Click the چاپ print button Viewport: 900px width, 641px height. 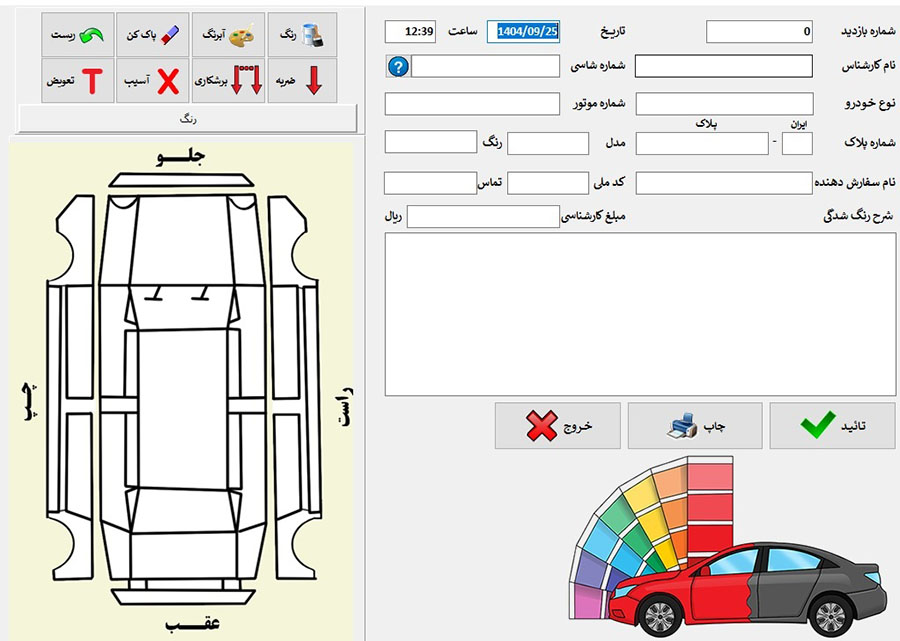click(694, 426)
